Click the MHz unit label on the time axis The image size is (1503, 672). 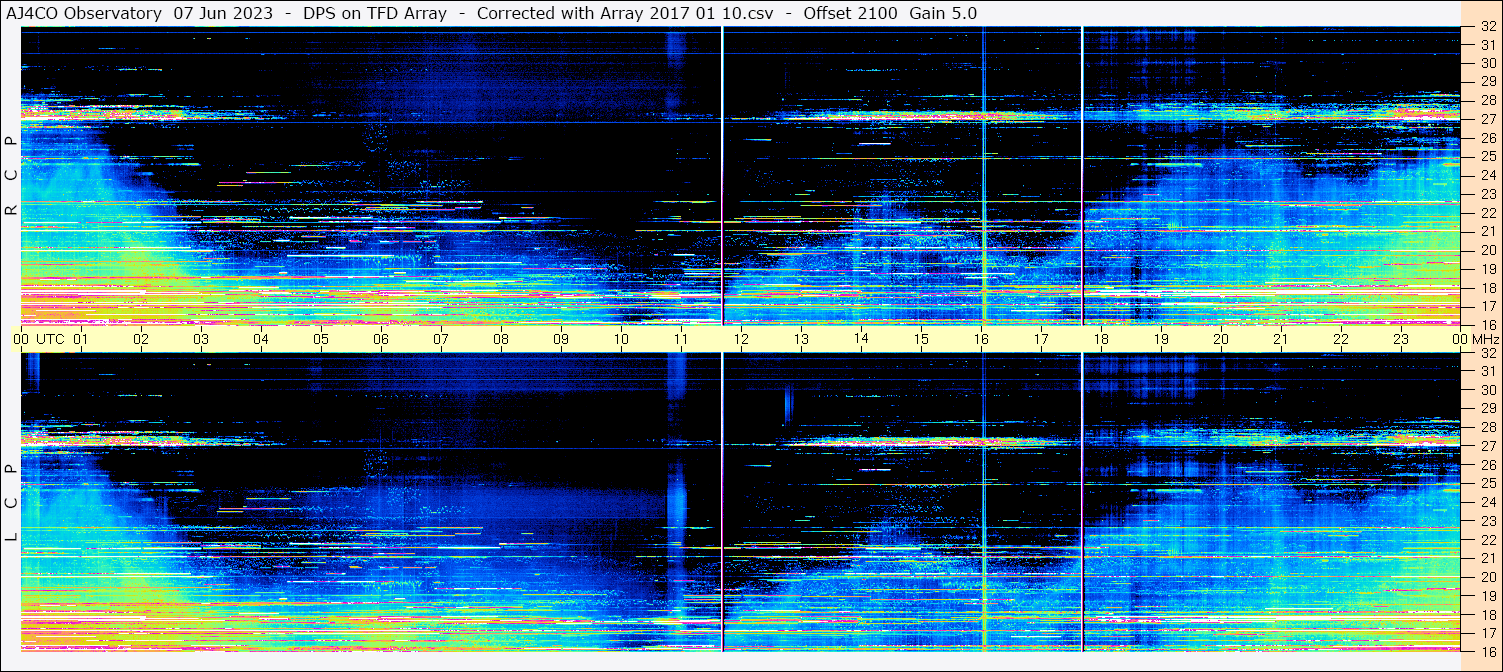point(1485,339)
